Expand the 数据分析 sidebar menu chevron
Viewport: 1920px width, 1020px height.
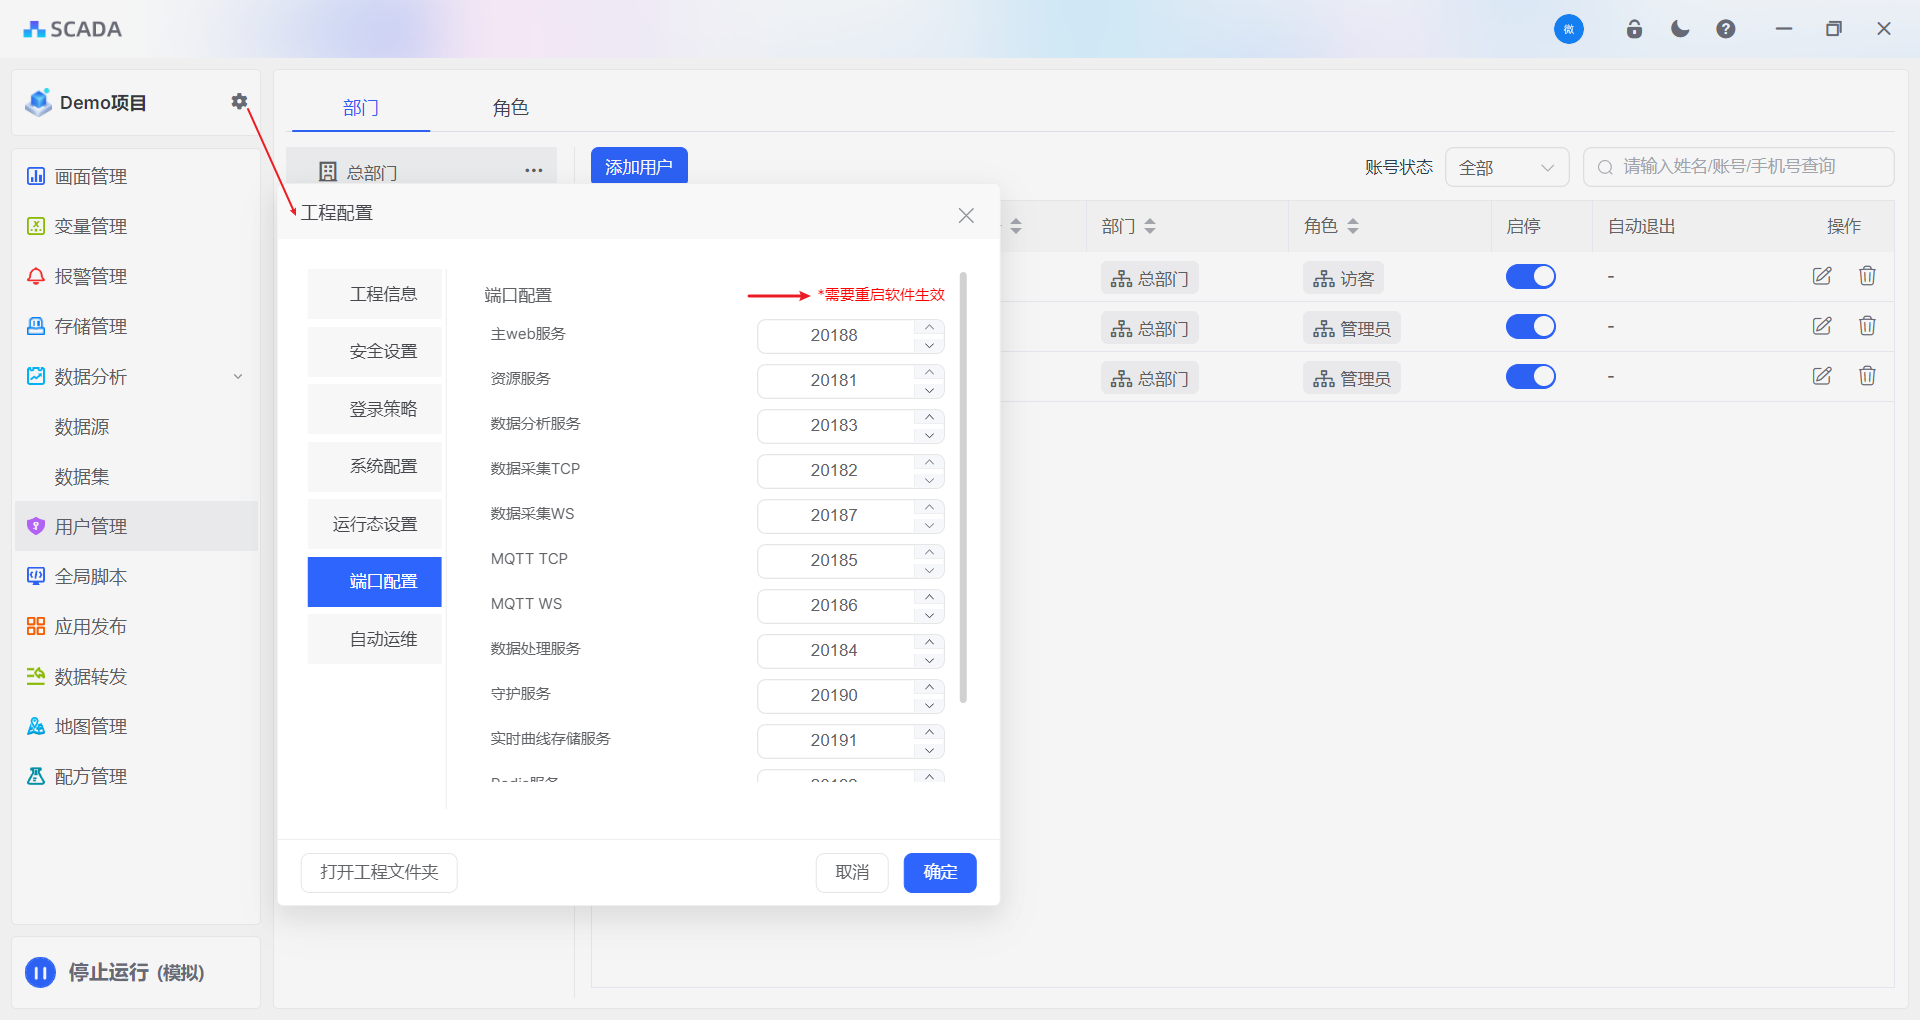pyautogui.click(x=238, y=377)
